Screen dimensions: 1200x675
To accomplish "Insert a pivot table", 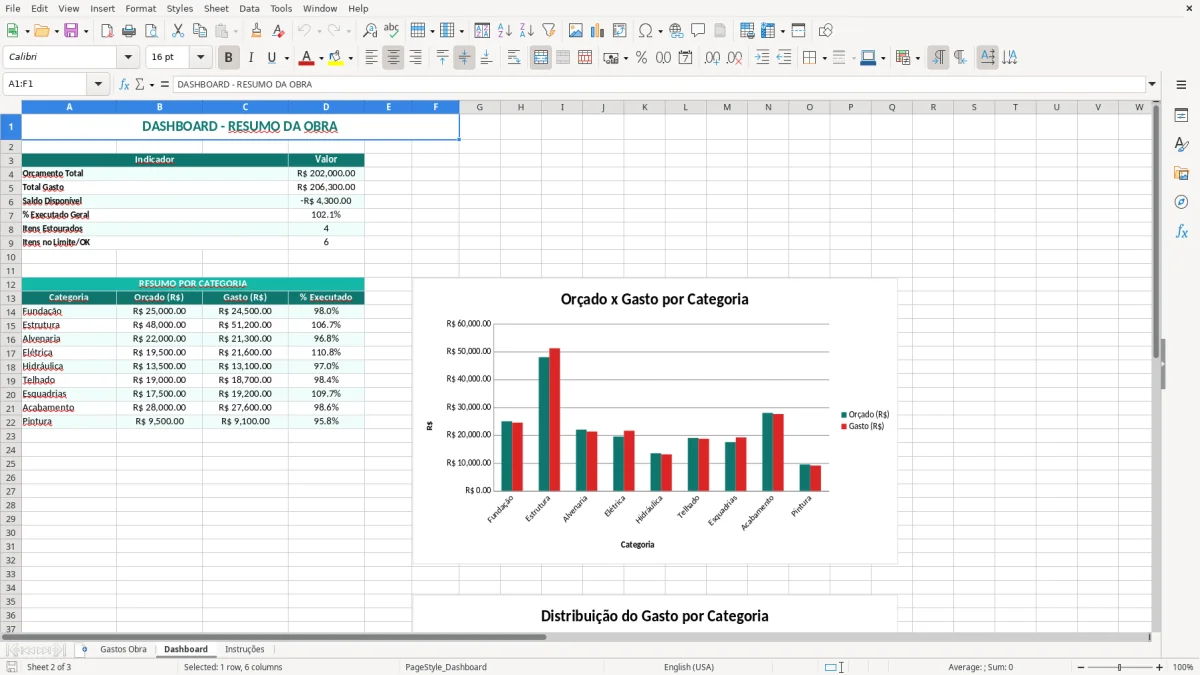I will (620, 31).
